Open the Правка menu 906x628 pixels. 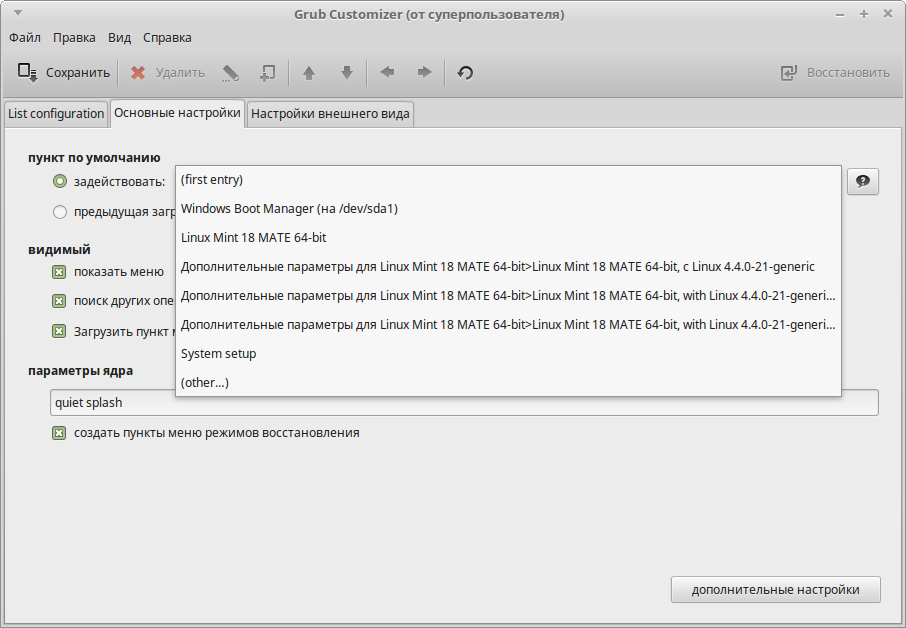pyautogui.click(x=74, y=38)
